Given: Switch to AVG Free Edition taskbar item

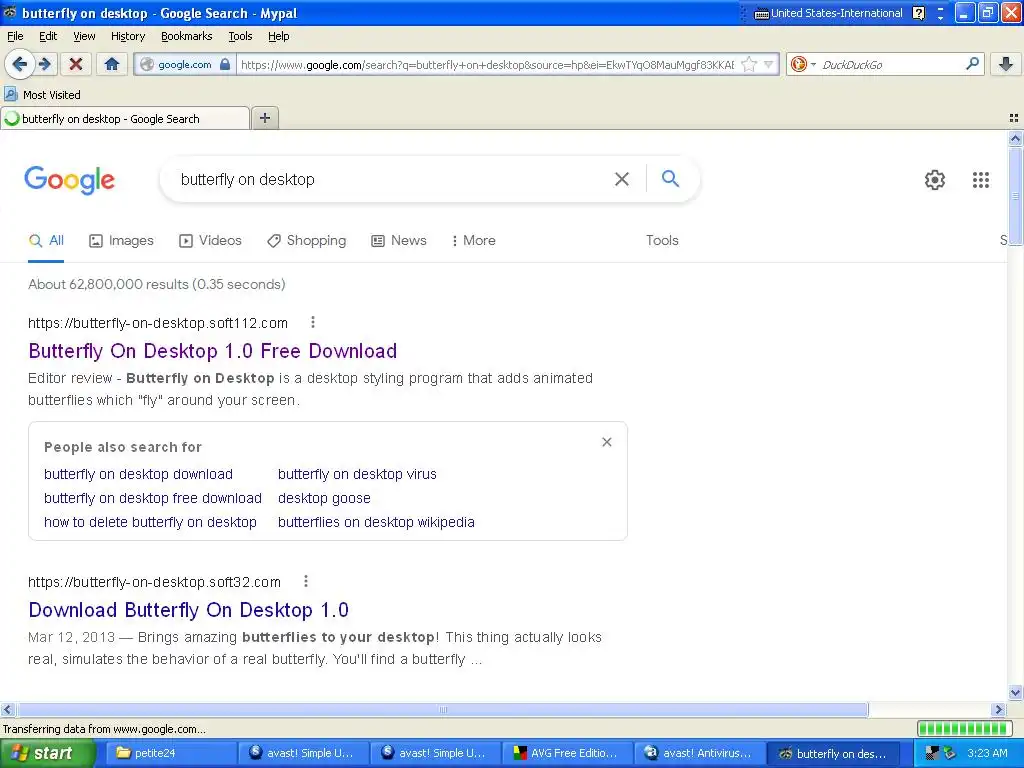Looking at the screenshot, I should point(566,753).
